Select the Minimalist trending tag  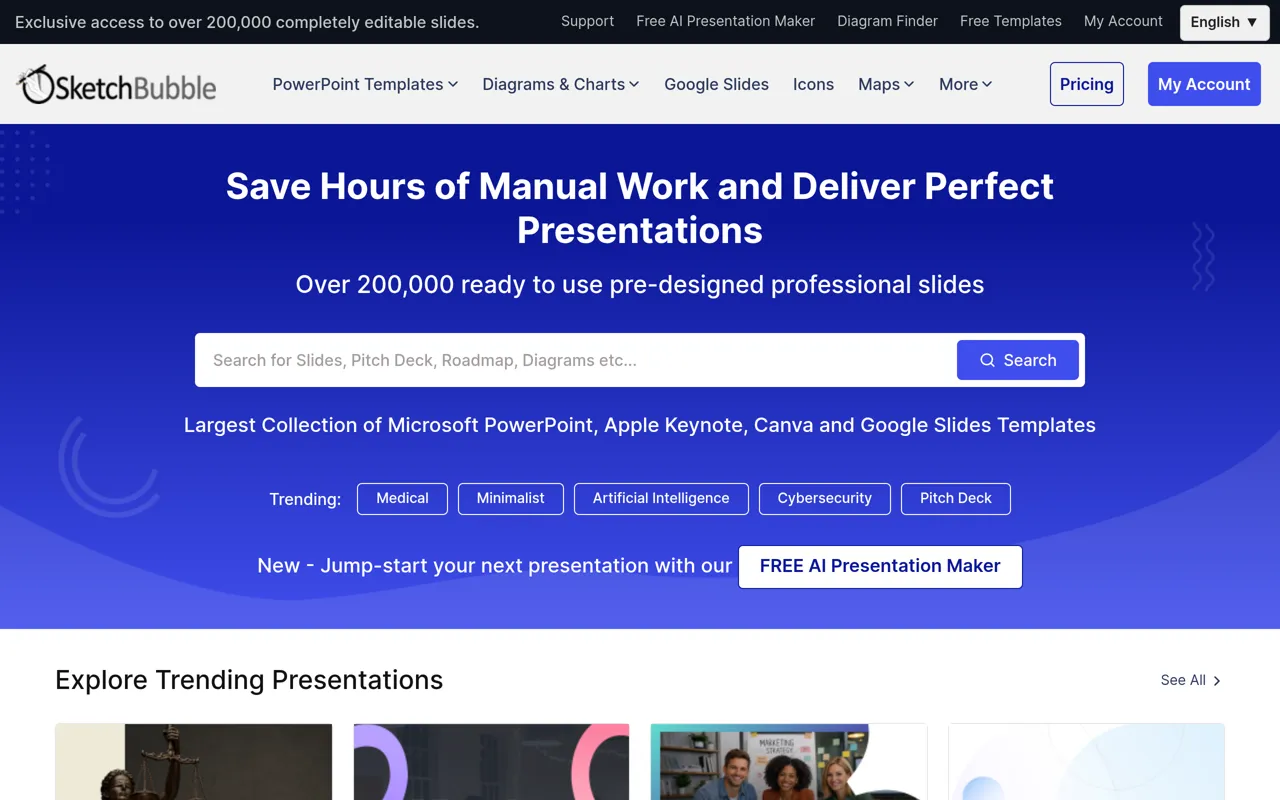(x=511, y=498)
